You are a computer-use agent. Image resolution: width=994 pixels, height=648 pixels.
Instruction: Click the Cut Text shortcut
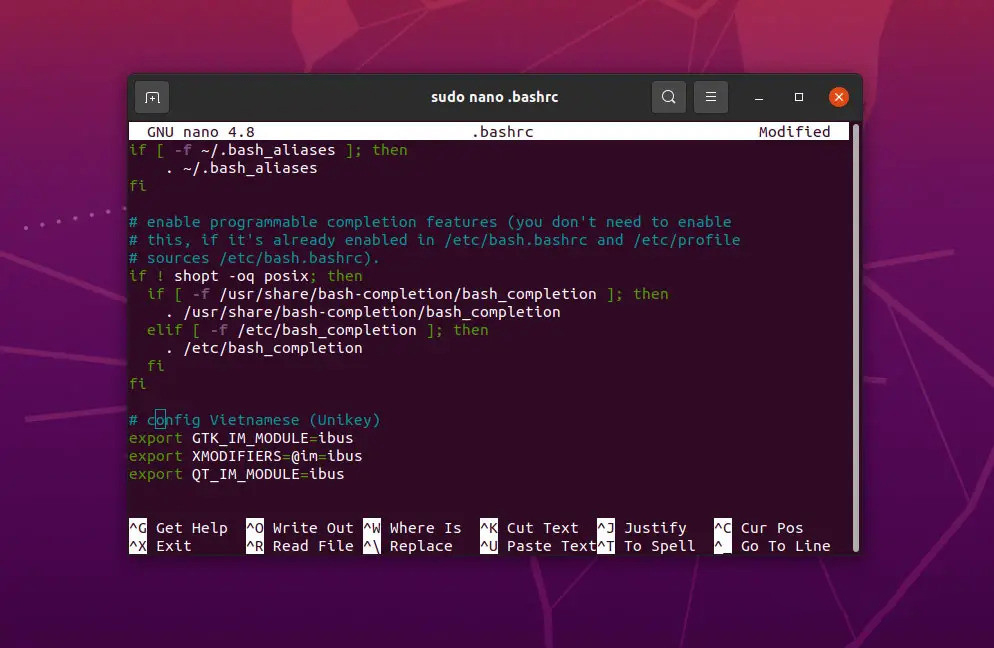543,528
